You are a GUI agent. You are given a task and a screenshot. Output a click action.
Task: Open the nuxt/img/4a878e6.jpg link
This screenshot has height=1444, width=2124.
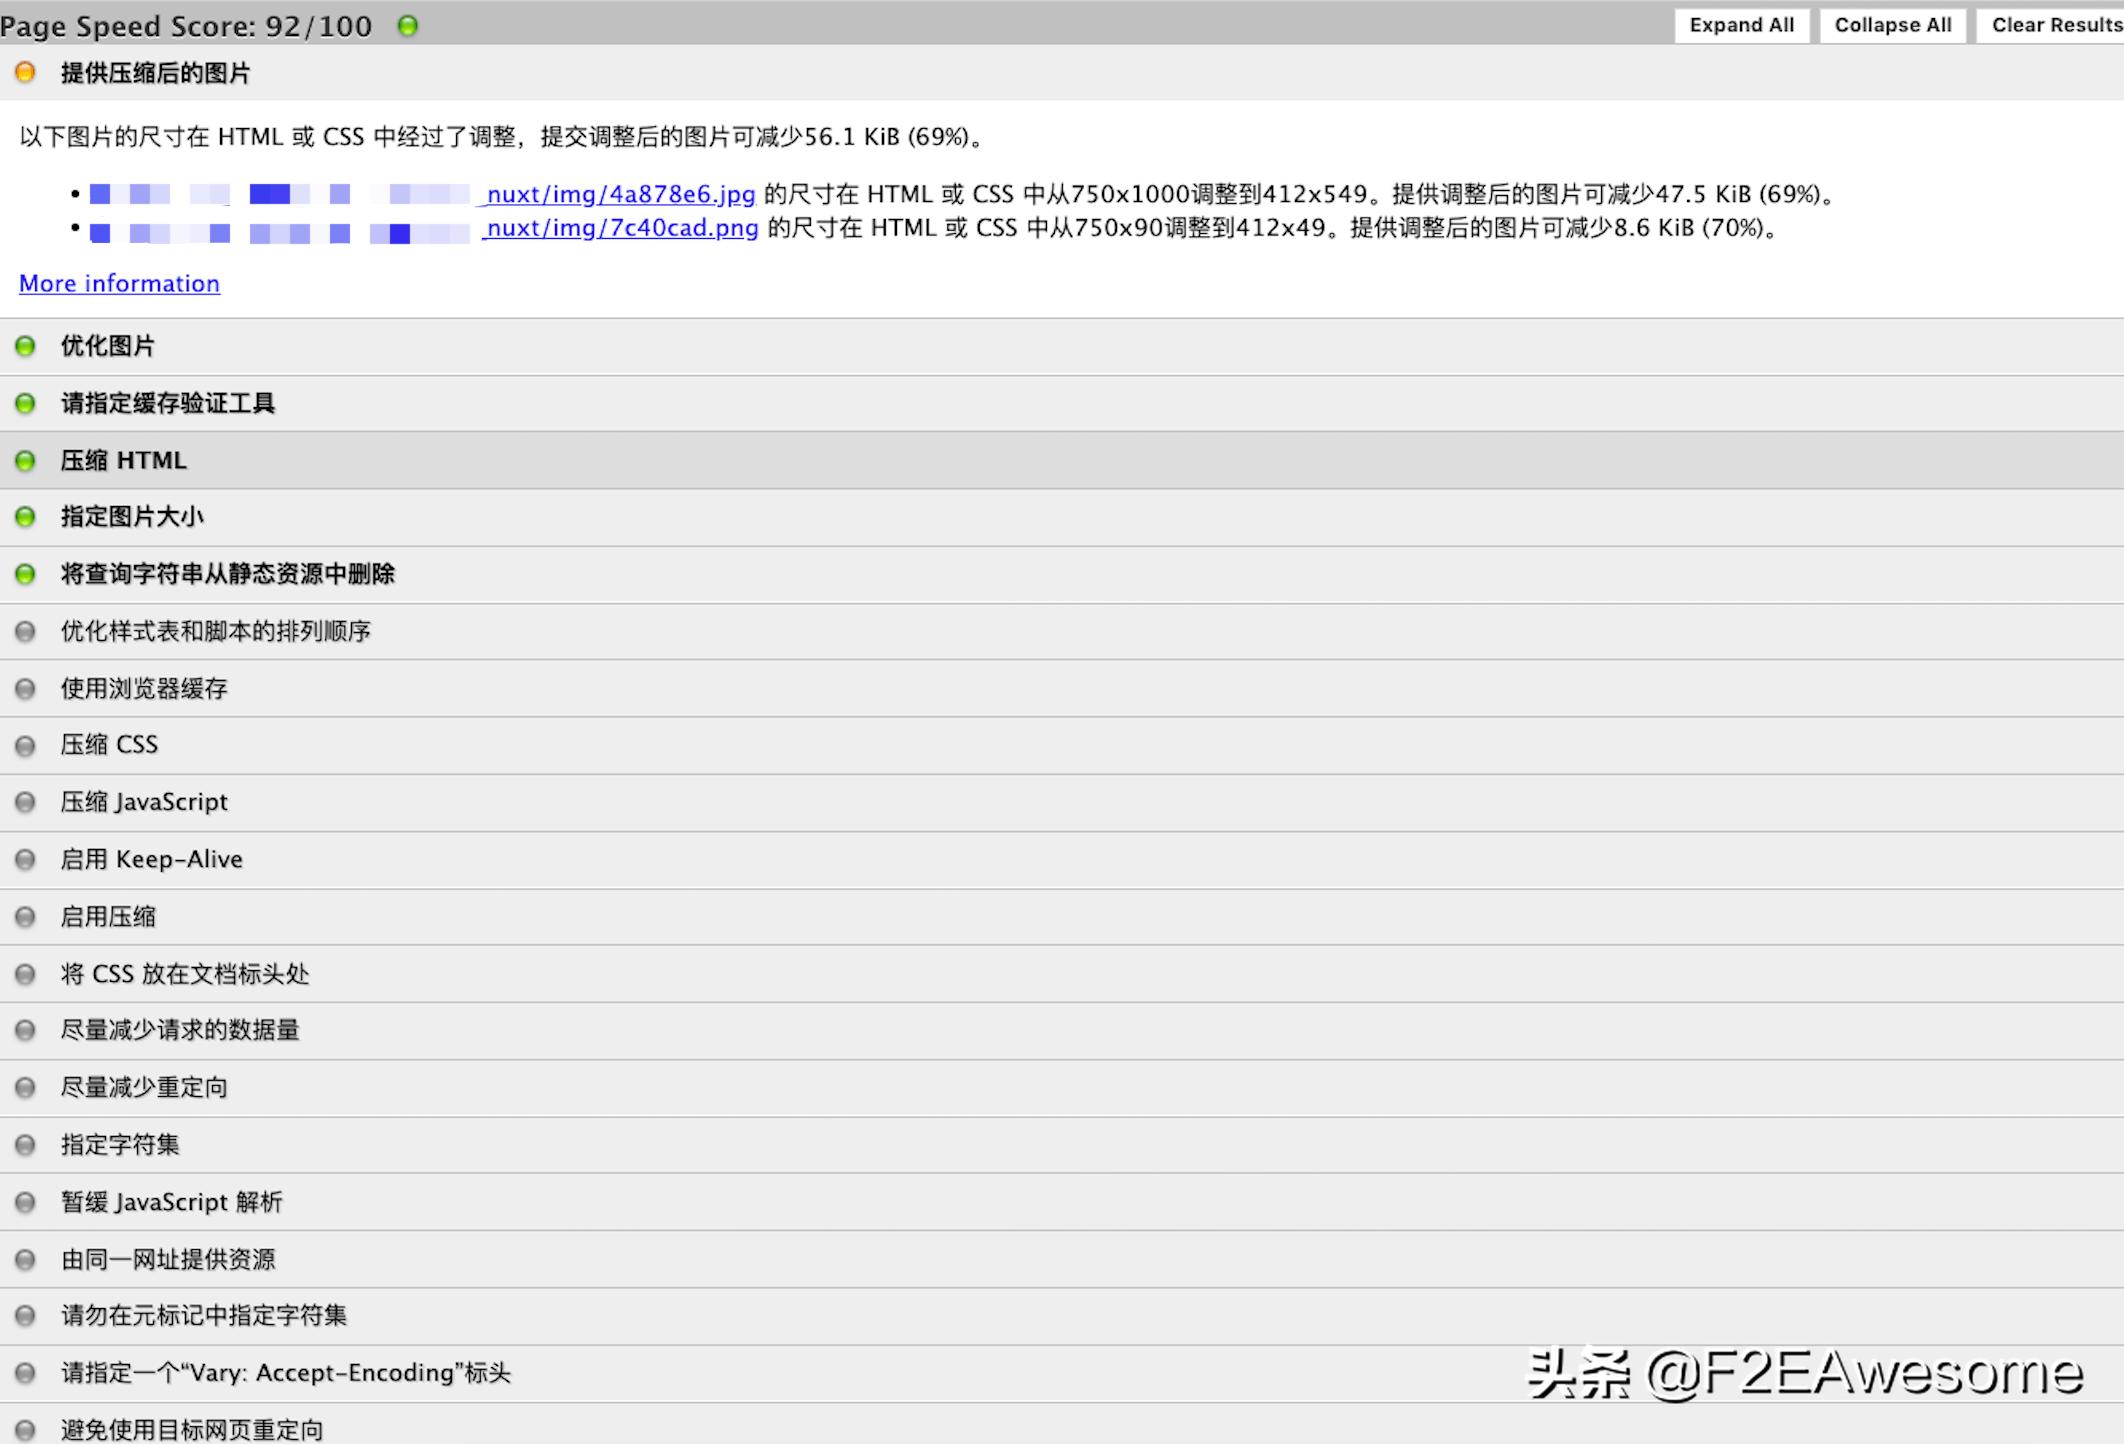(x=620, y=194)
